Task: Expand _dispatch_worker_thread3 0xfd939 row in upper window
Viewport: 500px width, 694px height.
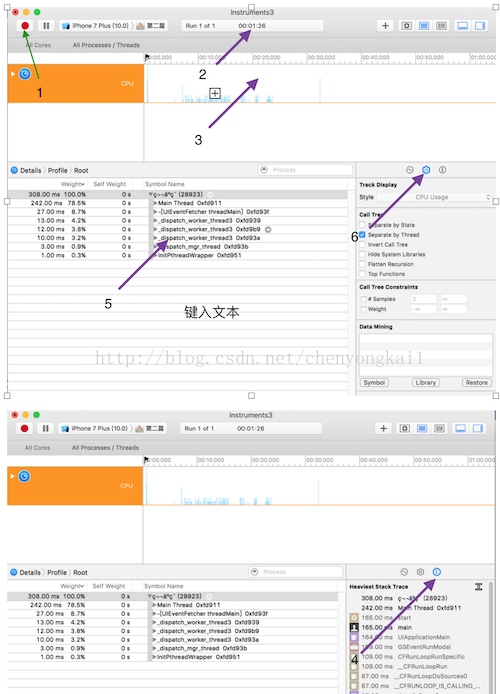Action: click(x=155, y=220)
